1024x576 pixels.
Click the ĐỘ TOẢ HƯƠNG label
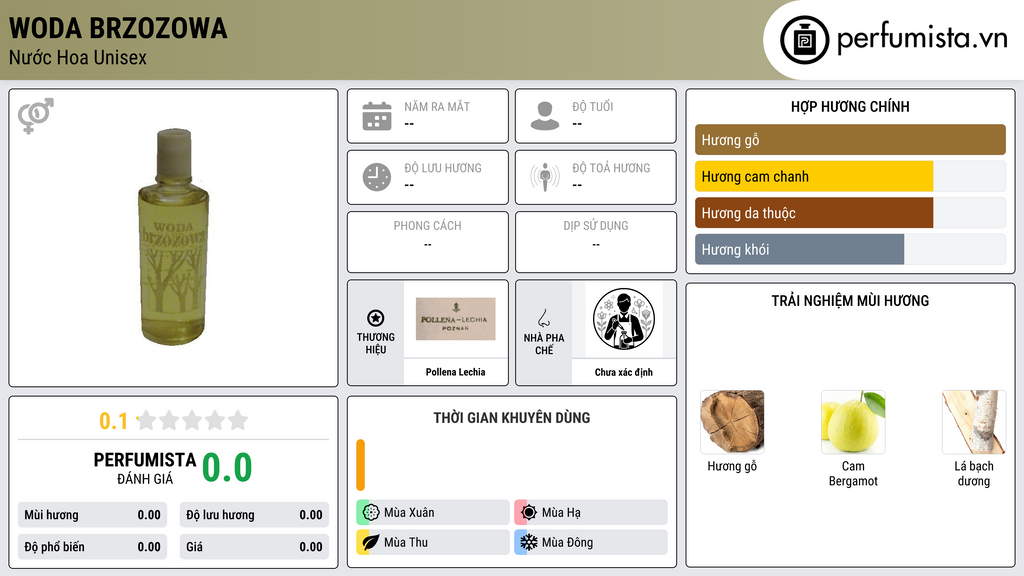click(611, 168)
